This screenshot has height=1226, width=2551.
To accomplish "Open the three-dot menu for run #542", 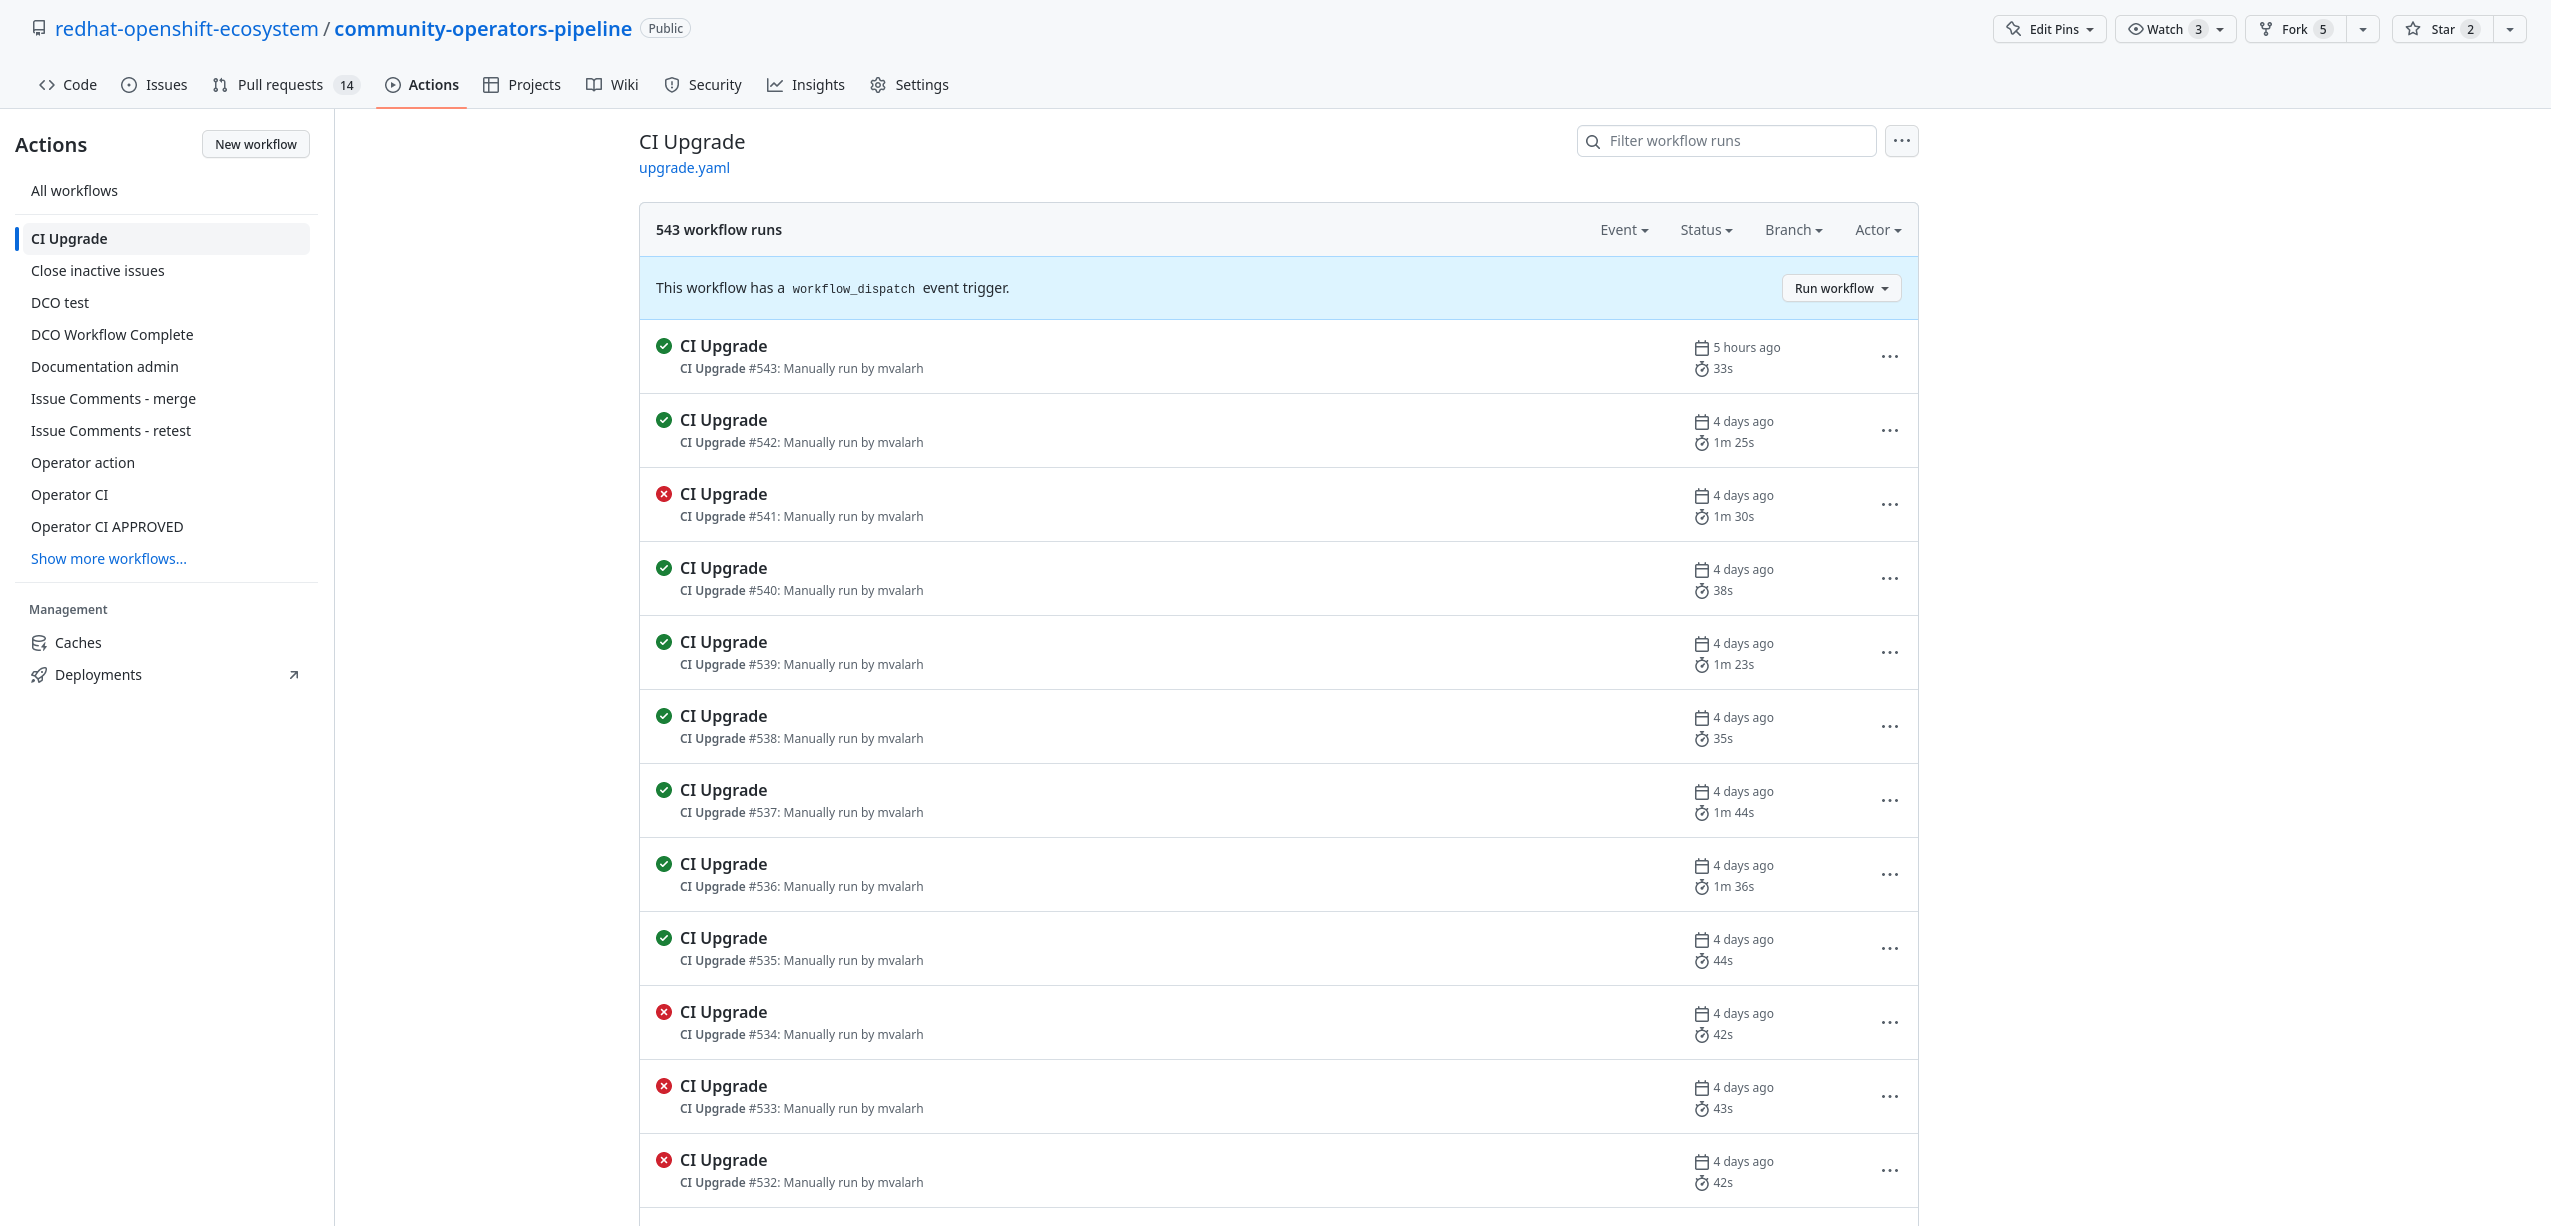I will coord(1889,430).
